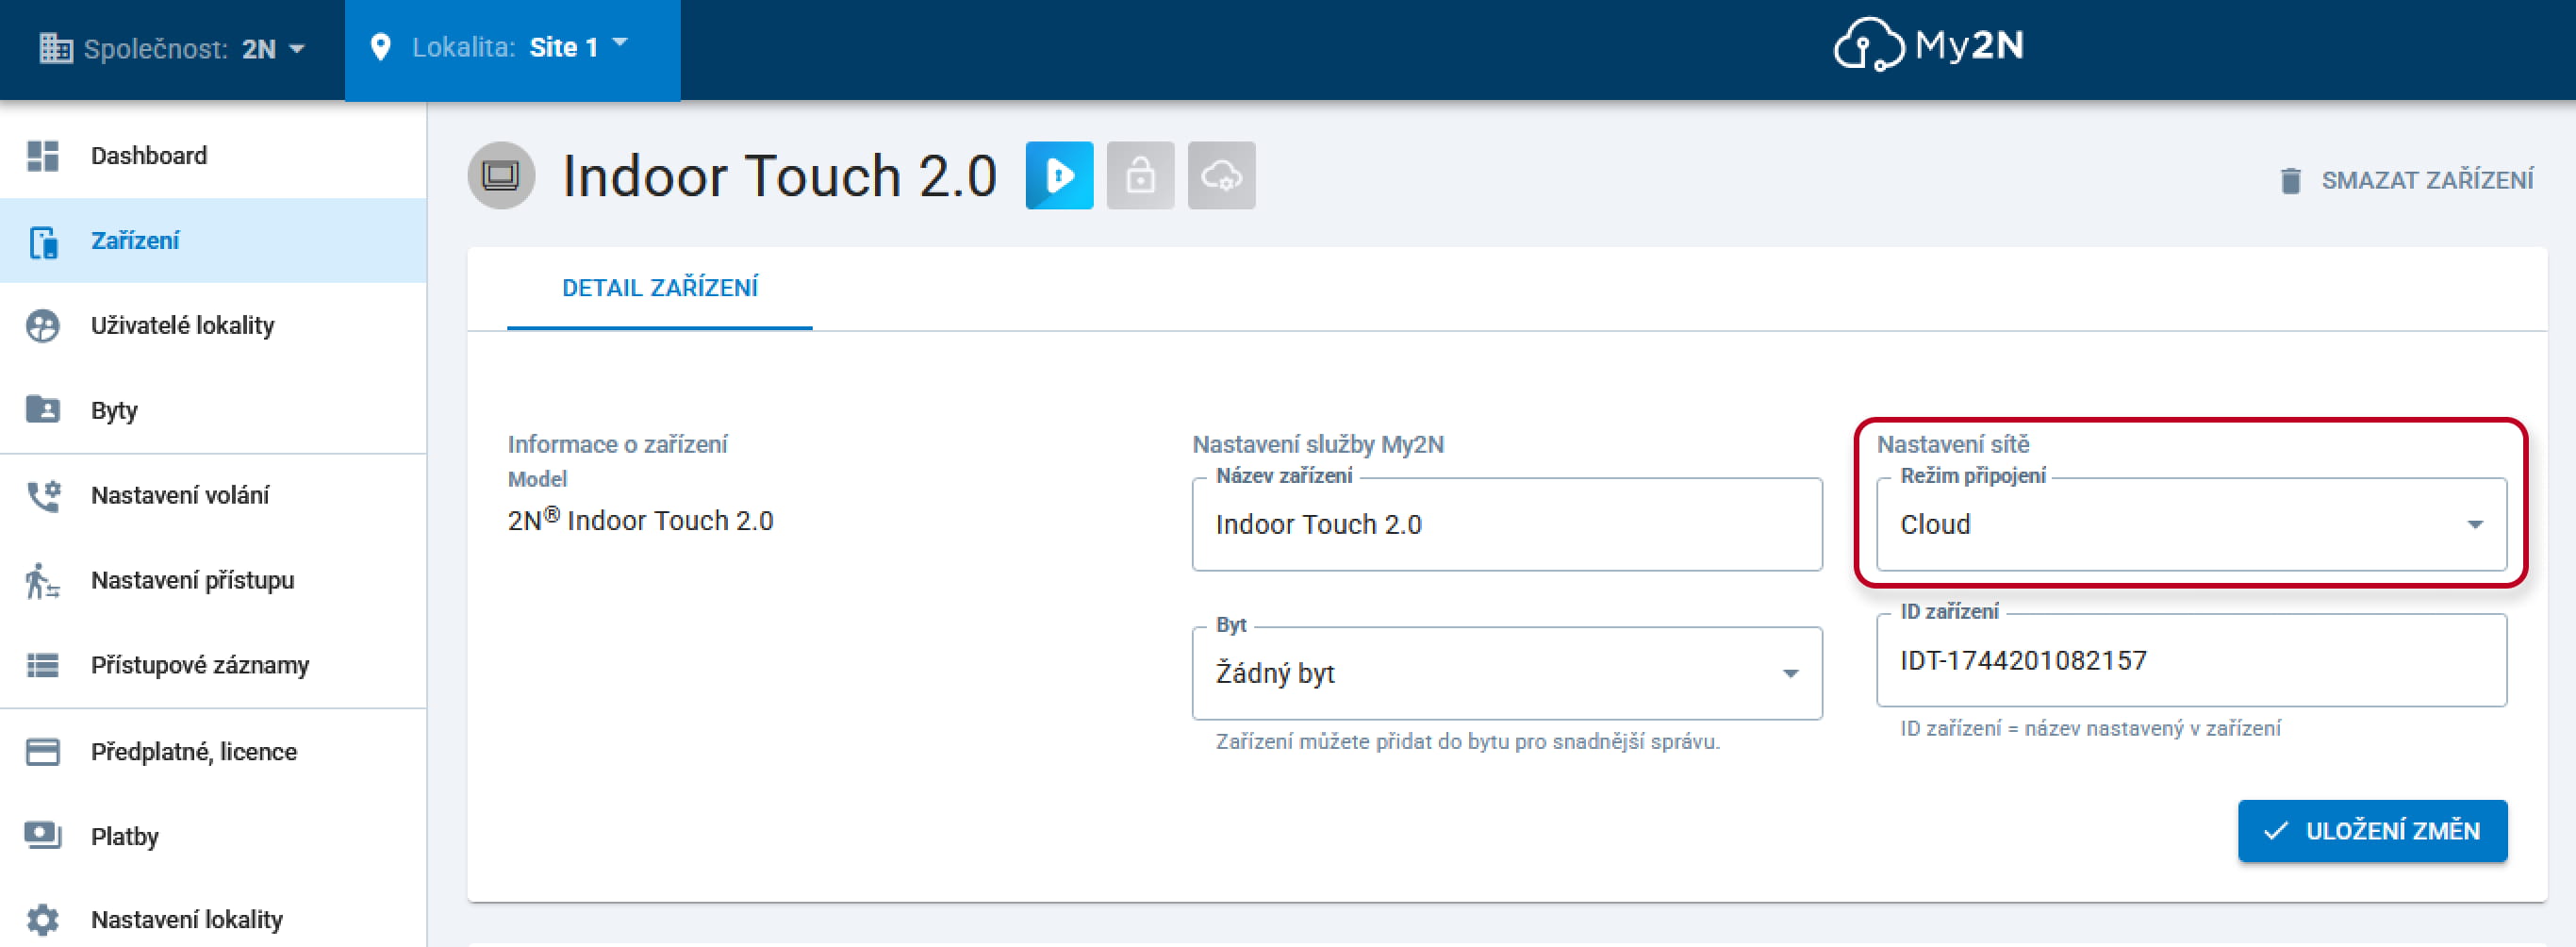2576x947 pixels.
Task: View Přístupové záznamy
Action: (x=213, y=665)
